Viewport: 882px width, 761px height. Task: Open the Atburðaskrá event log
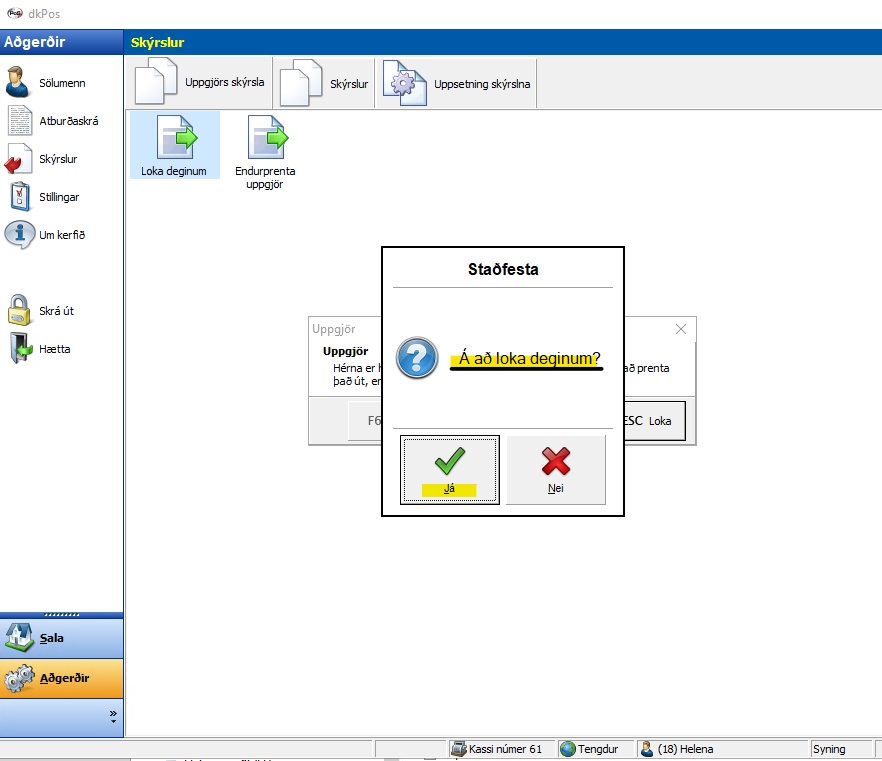[67, 121]
